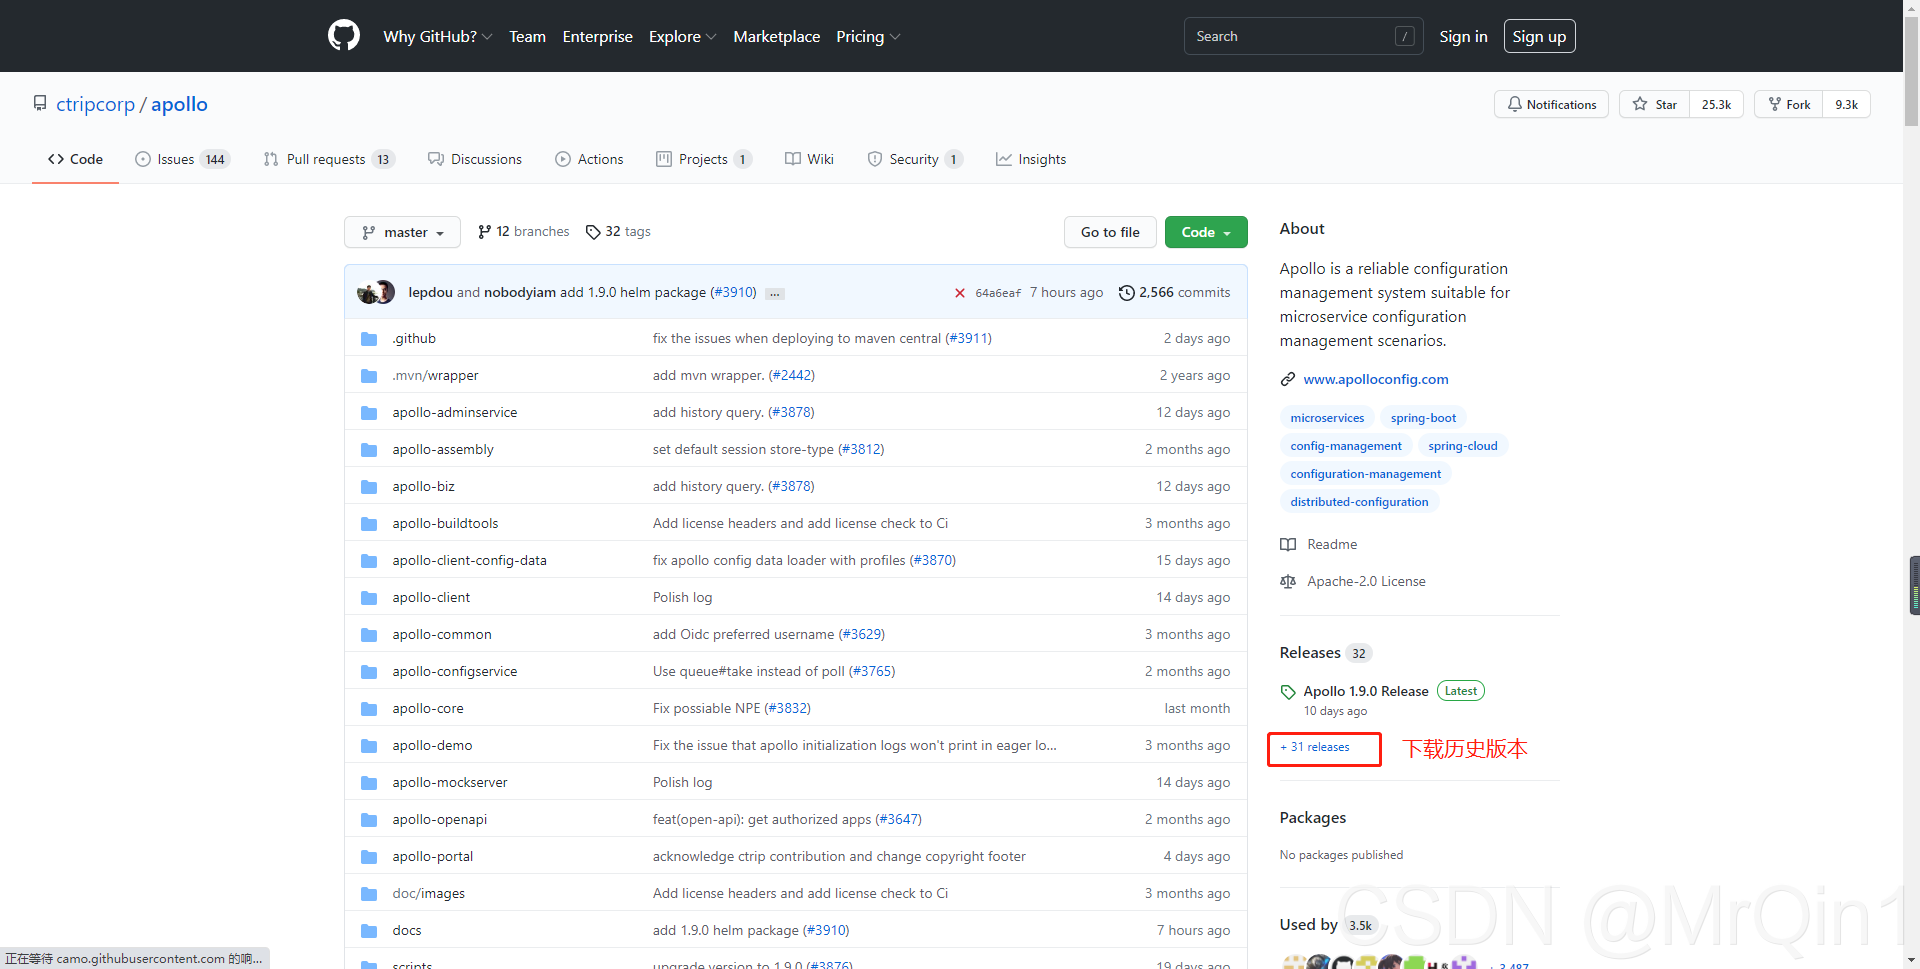Open the GitHub Octocat logo home
This screenshot has height=969, width=1920.
[x=344, y=36]
